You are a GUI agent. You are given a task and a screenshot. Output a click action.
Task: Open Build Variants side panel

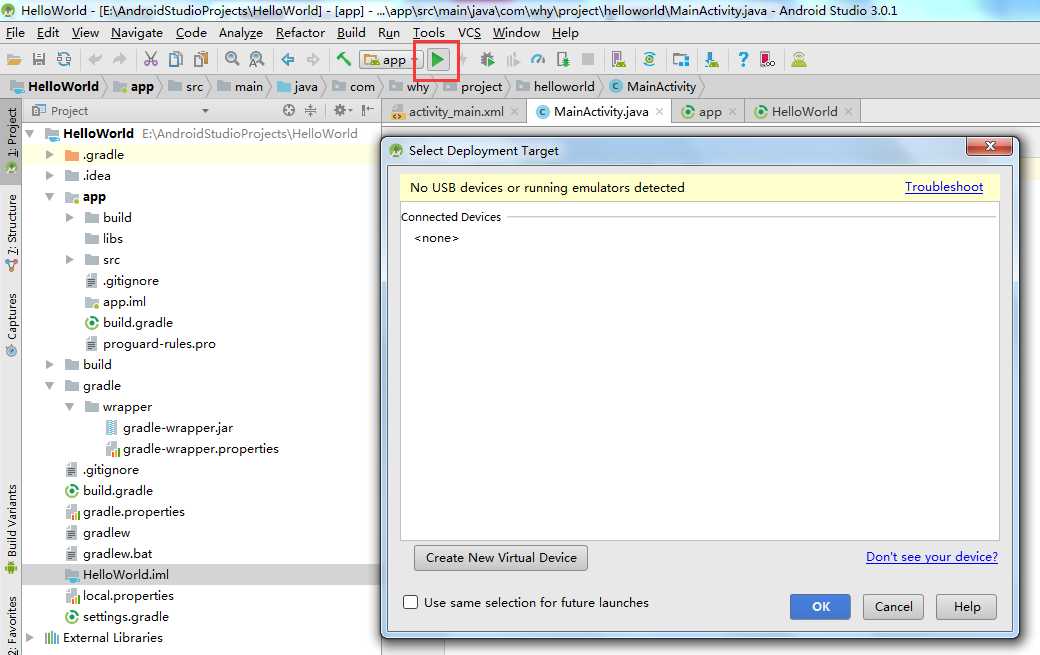click(11, 528)
